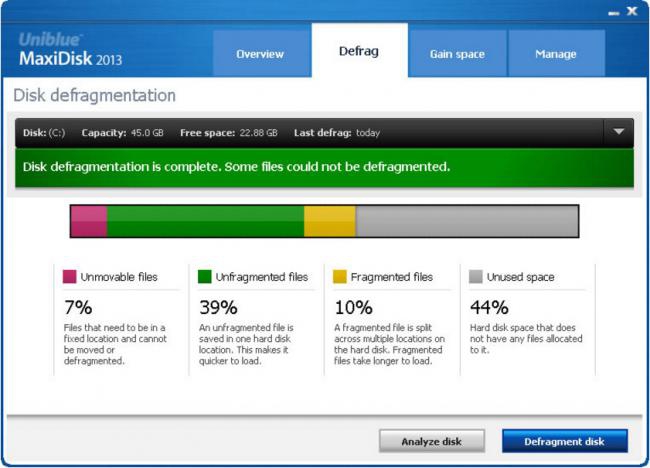Click the green Unfragmented files legend swatch
The image size is (650, 468).
pos(205,276)
